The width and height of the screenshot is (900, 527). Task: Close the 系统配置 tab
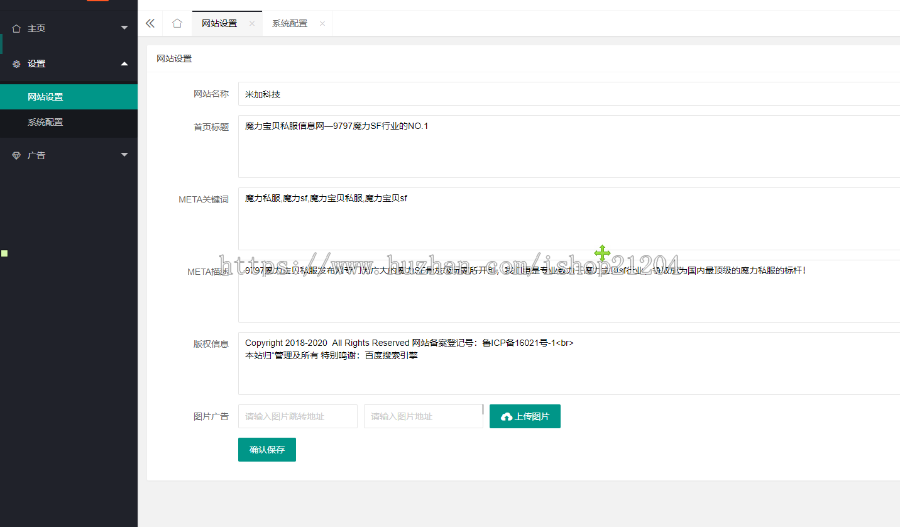pyautogui.click(x=323, y=24)
